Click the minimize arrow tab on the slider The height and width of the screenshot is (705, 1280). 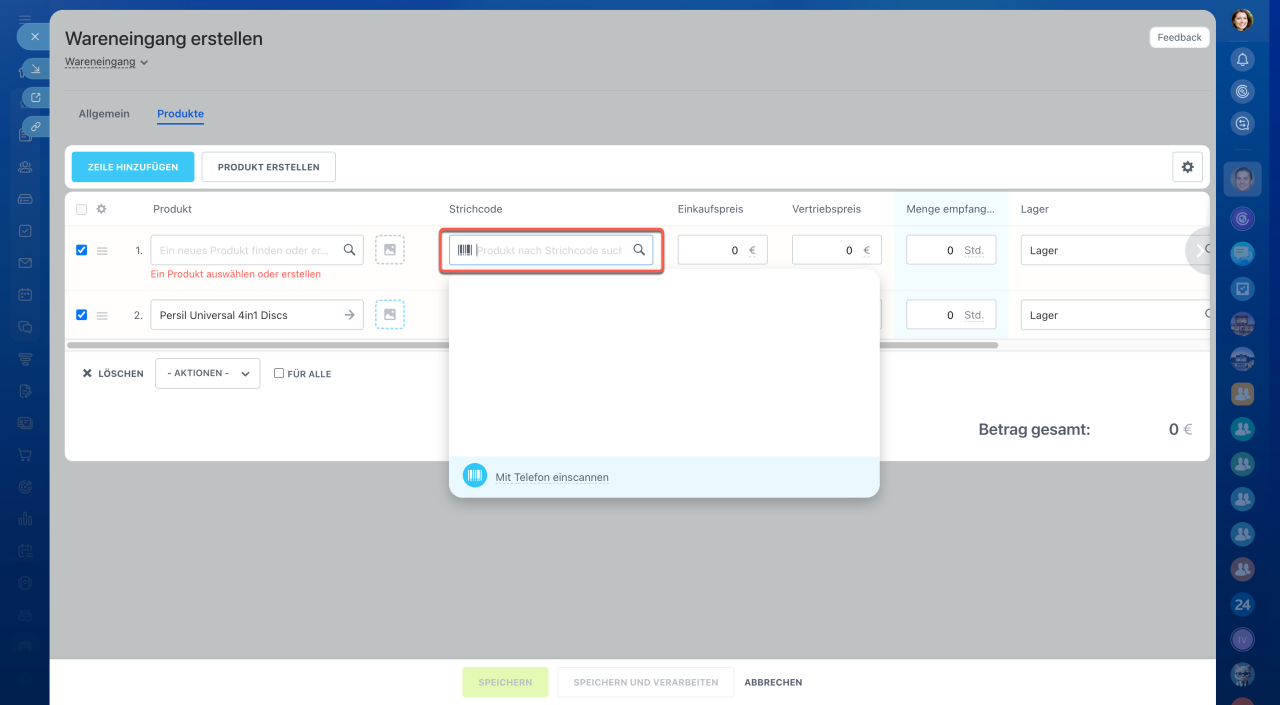[36, 69]
